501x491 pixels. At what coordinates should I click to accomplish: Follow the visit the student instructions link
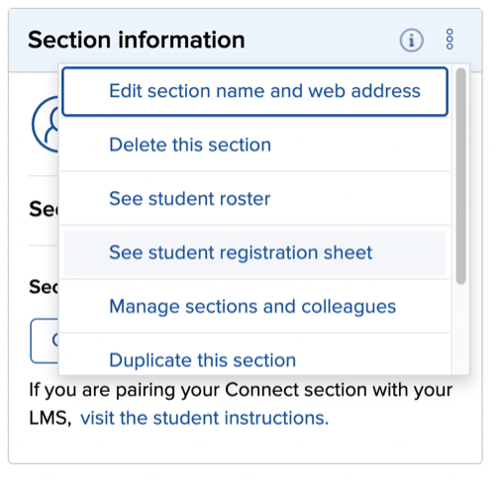pyautogui.click(x=204, y=418)
